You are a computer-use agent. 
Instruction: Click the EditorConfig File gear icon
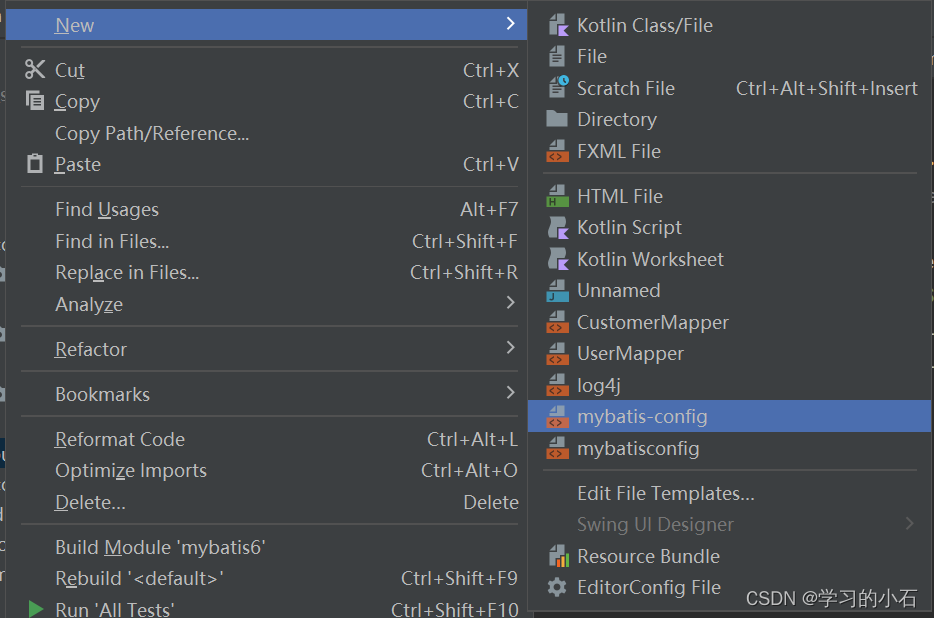pyautogui.click(x=557, y=588)
